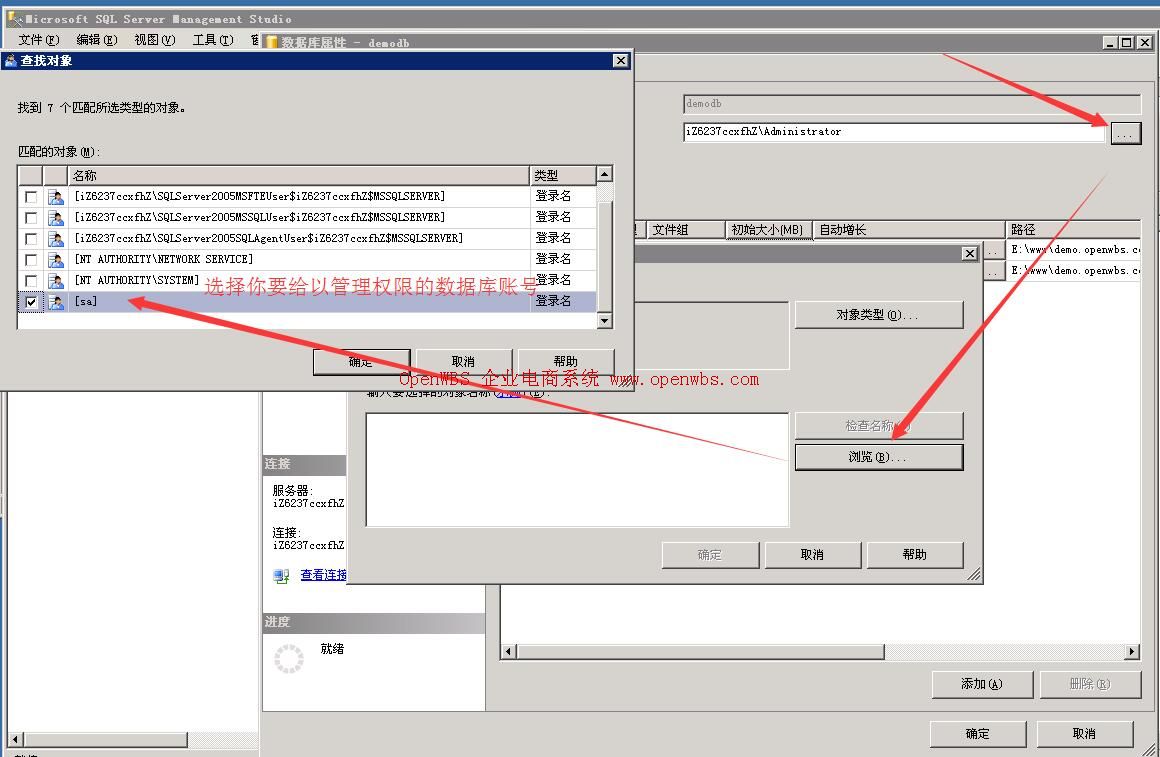Click the login icon beside the [sa] row
The width and height of the screenshot is (1160, 757).
click(x=56, y=302)
